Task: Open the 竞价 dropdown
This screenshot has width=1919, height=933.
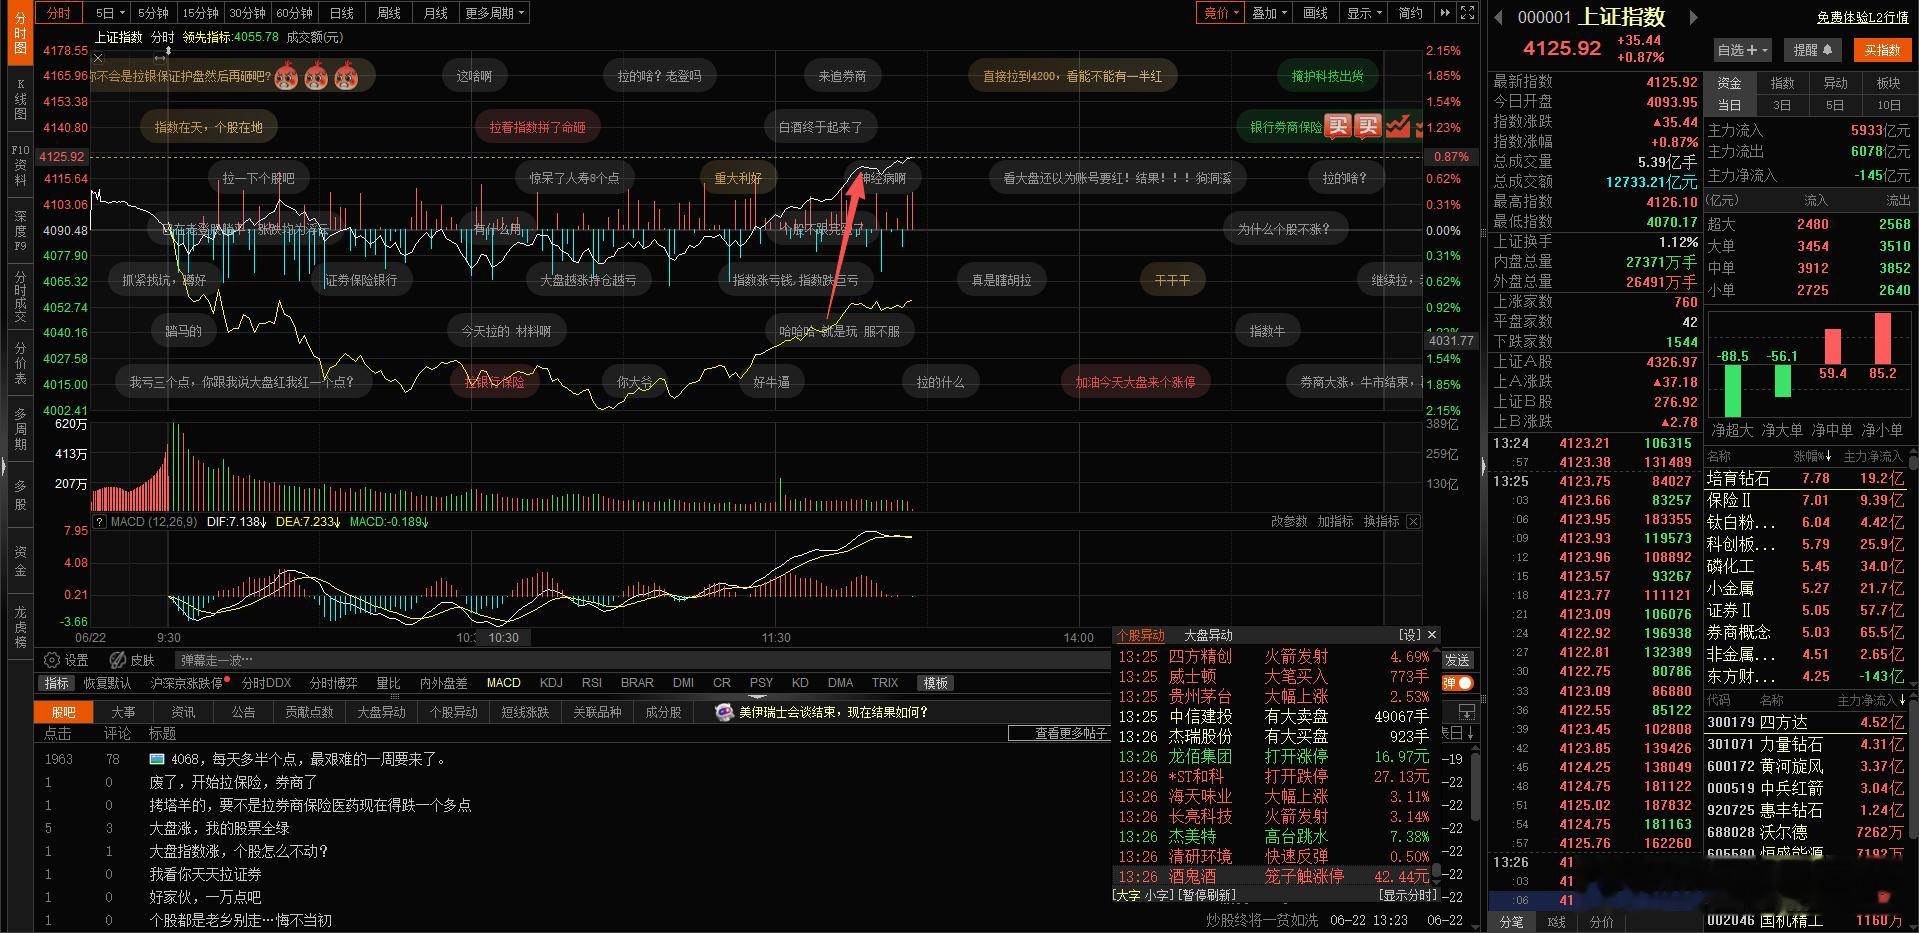Action: (1221, 13)
